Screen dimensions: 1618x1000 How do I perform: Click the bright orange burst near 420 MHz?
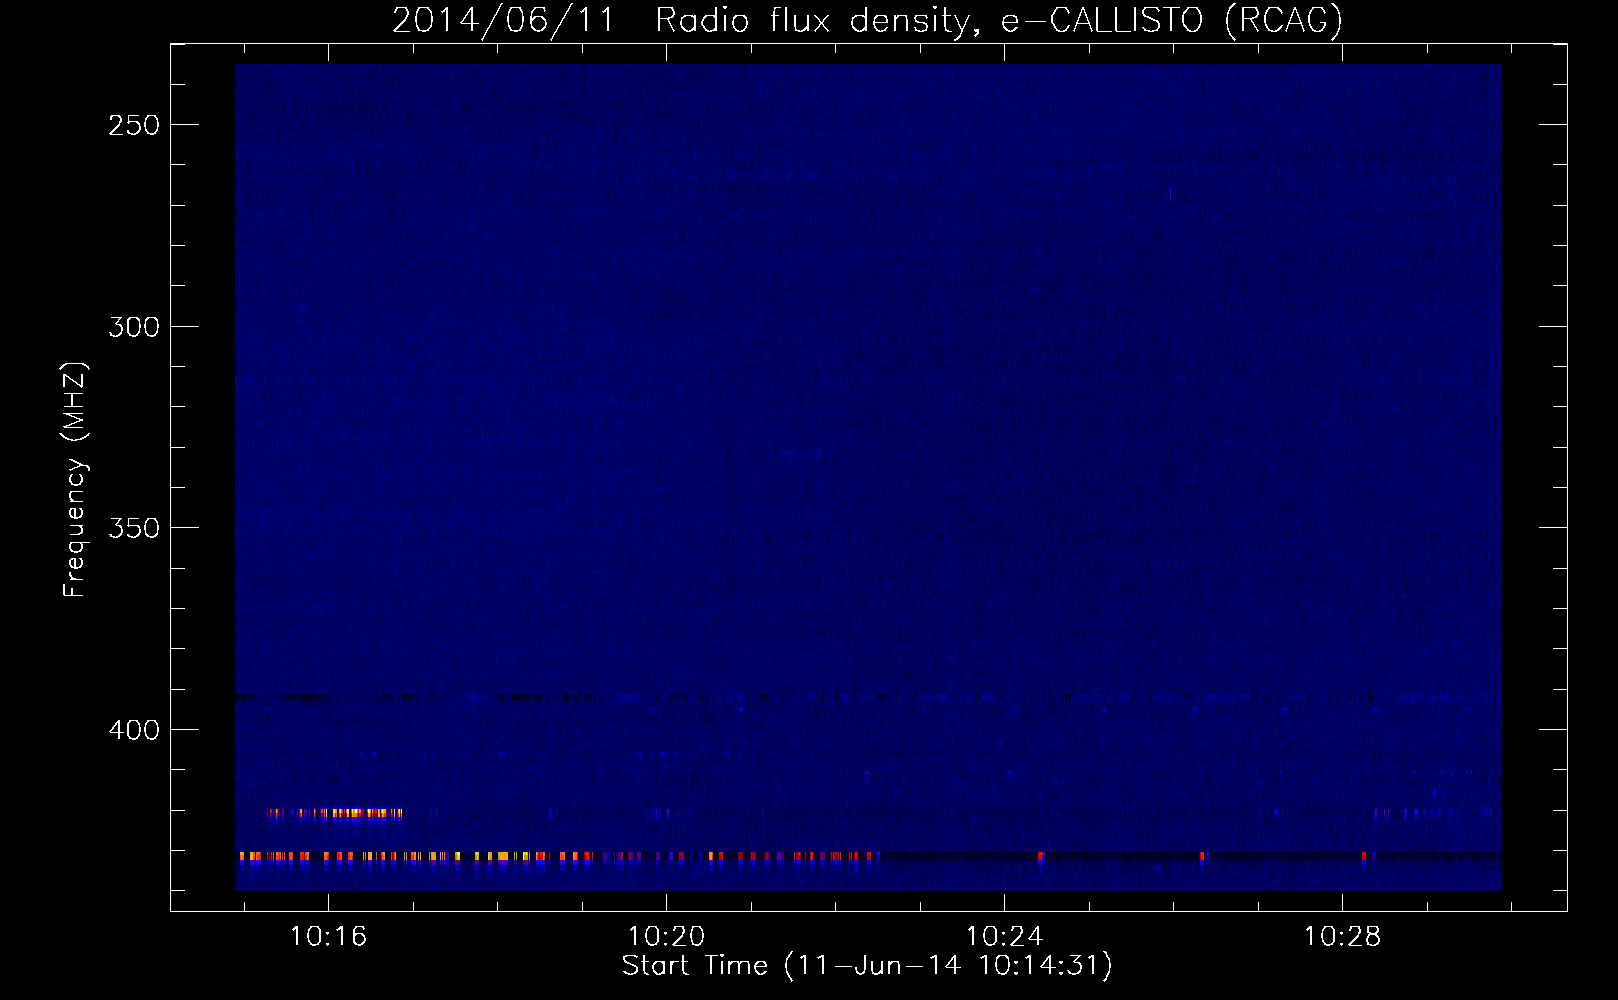(x=335, y=813)
